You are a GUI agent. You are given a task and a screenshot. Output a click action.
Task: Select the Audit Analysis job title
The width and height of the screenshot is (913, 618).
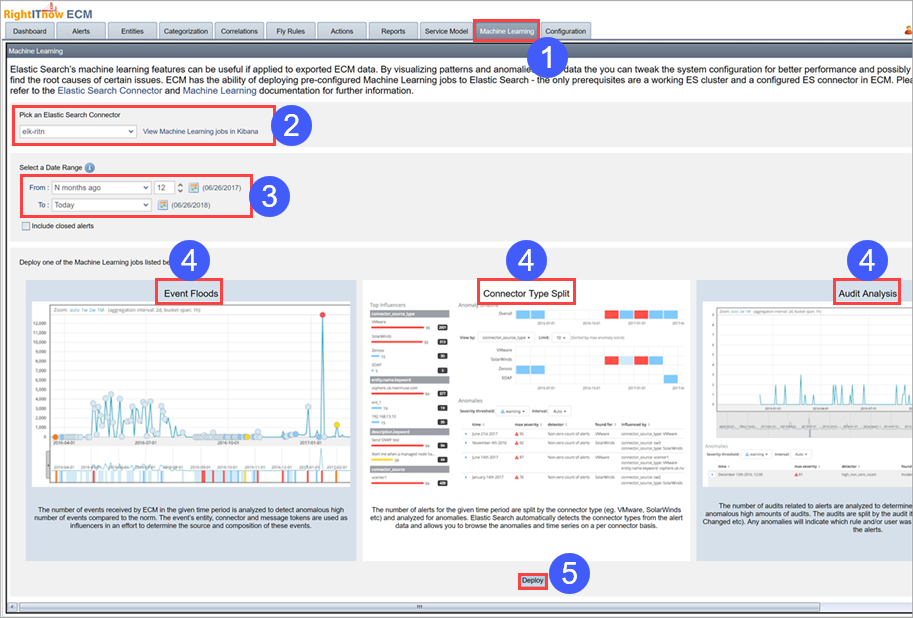tap(867, 294)
